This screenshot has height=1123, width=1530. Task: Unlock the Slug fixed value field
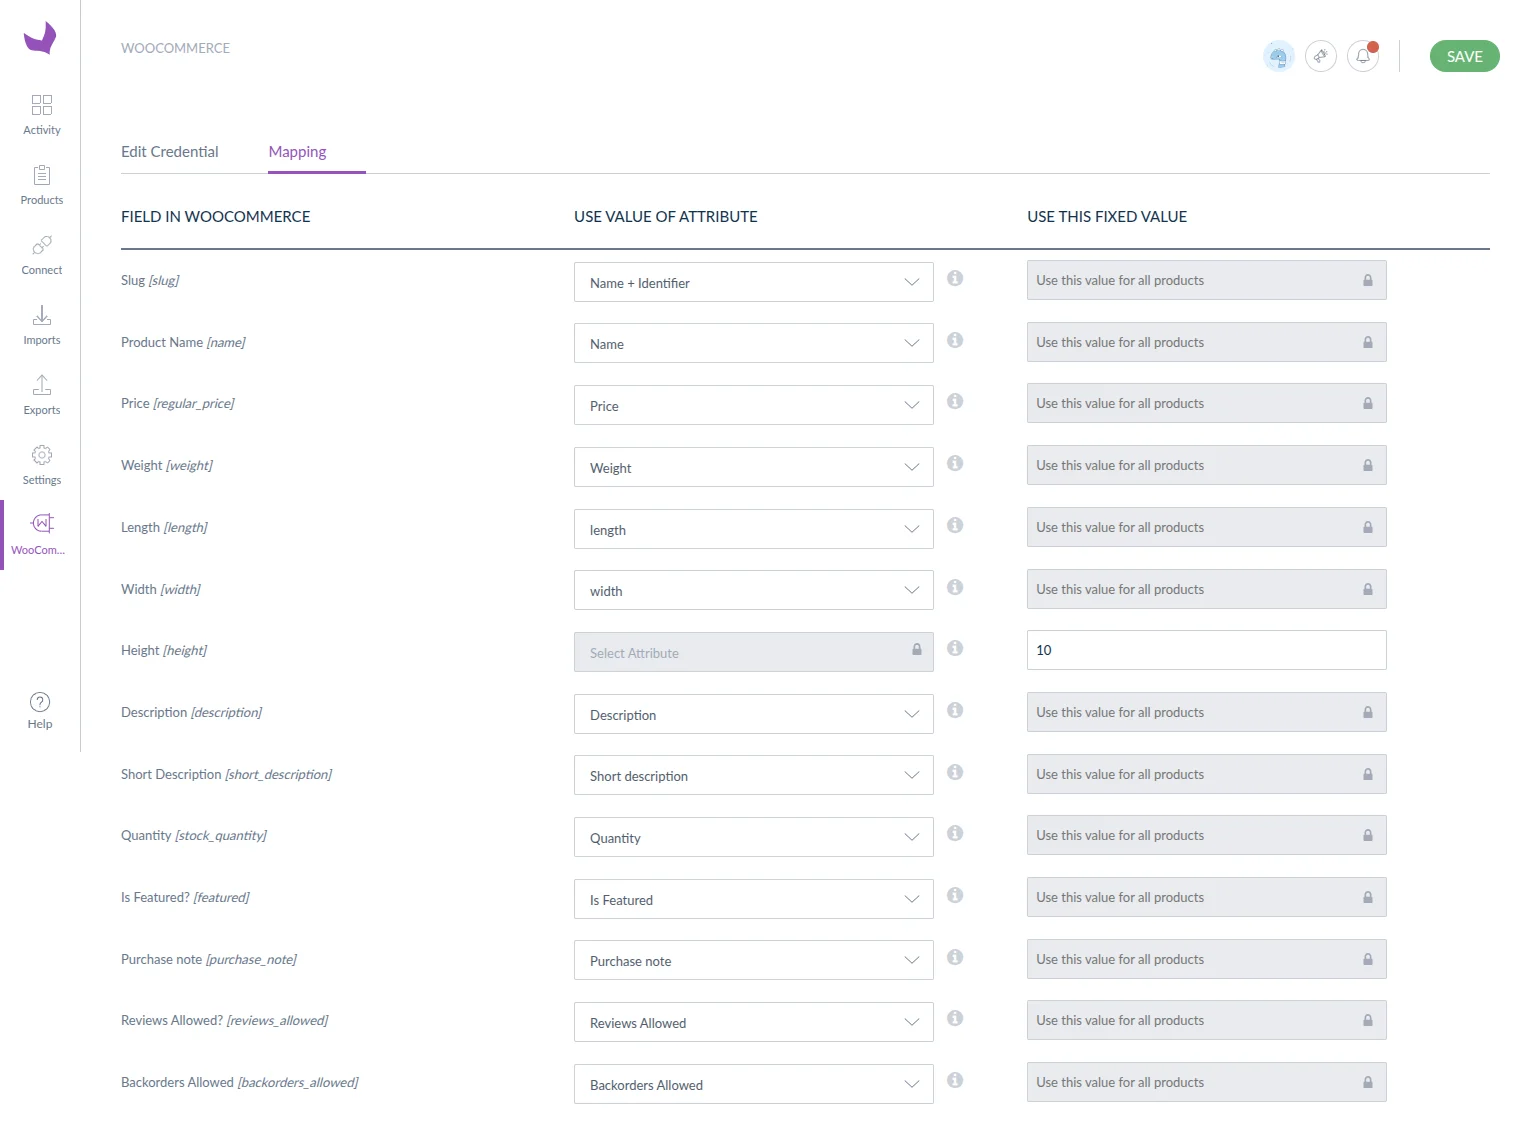[x=1368, y=280]
